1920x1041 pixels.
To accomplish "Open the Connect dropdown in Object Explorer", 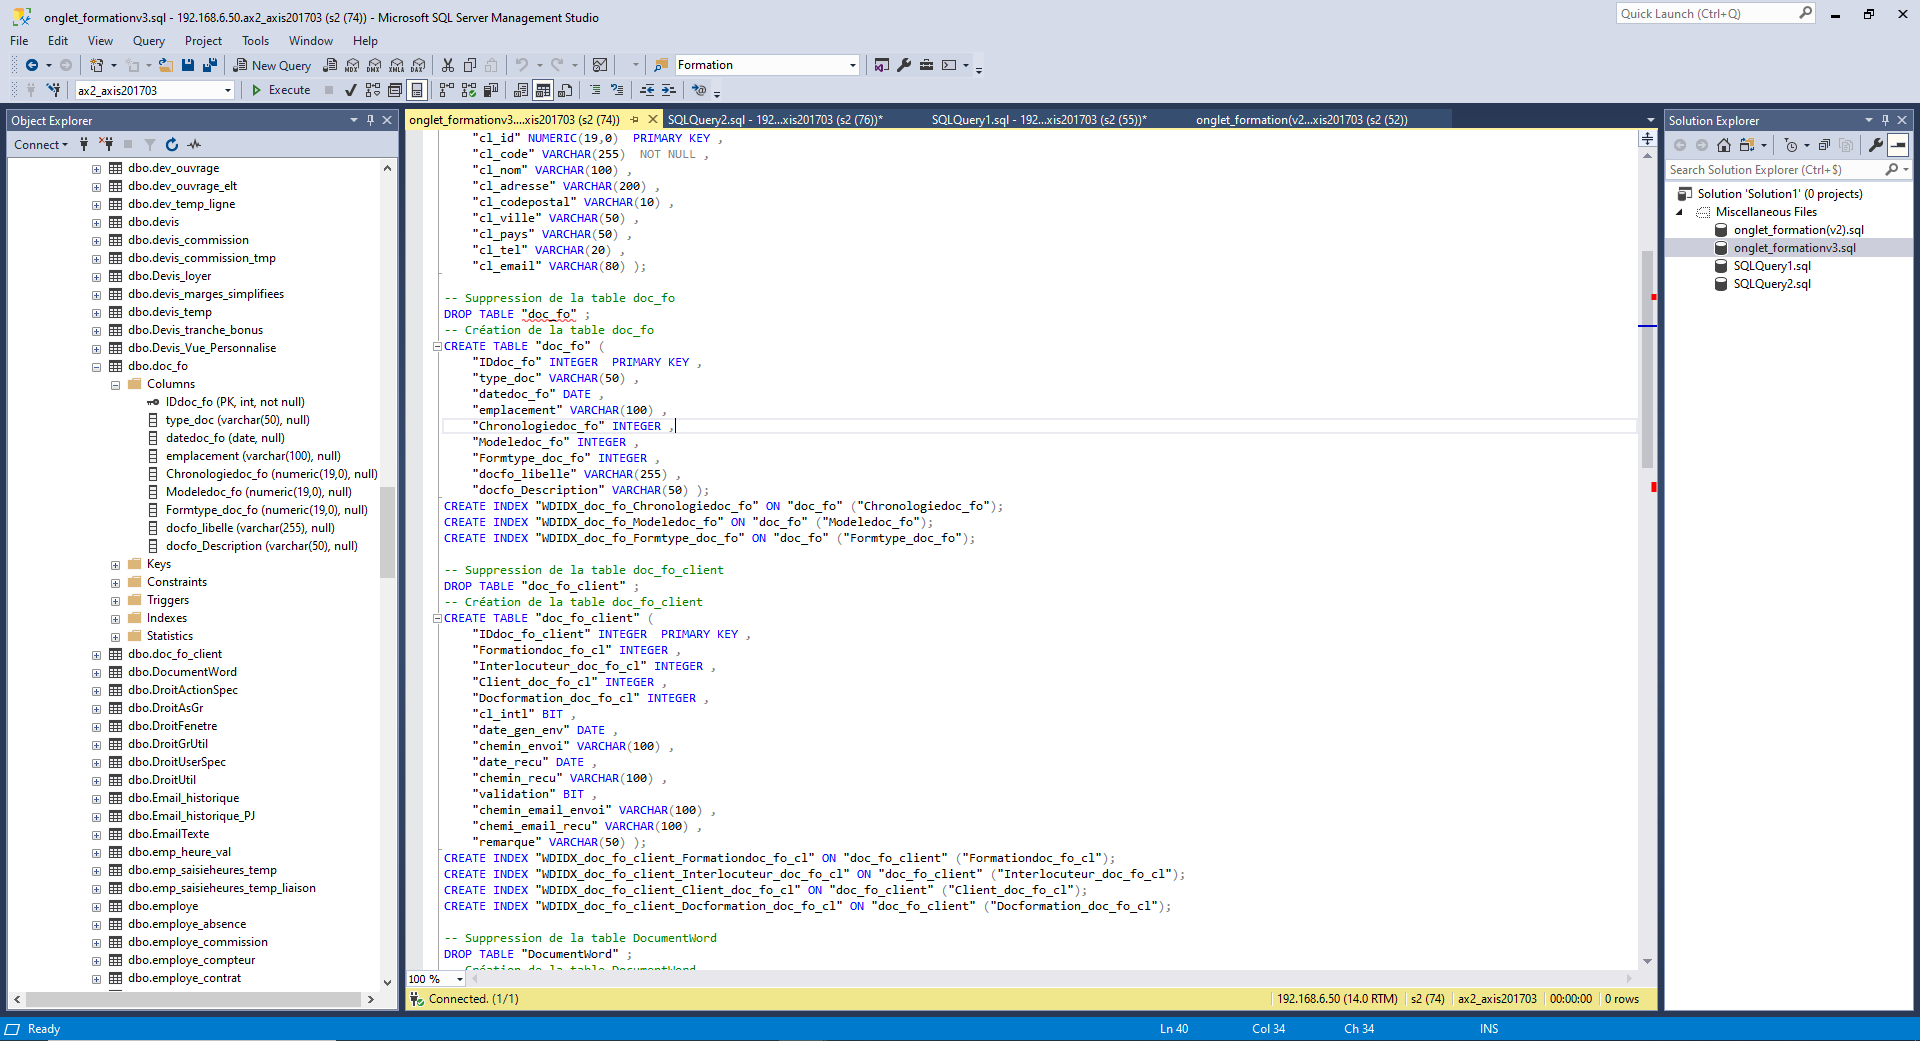I will pos(41,144).
